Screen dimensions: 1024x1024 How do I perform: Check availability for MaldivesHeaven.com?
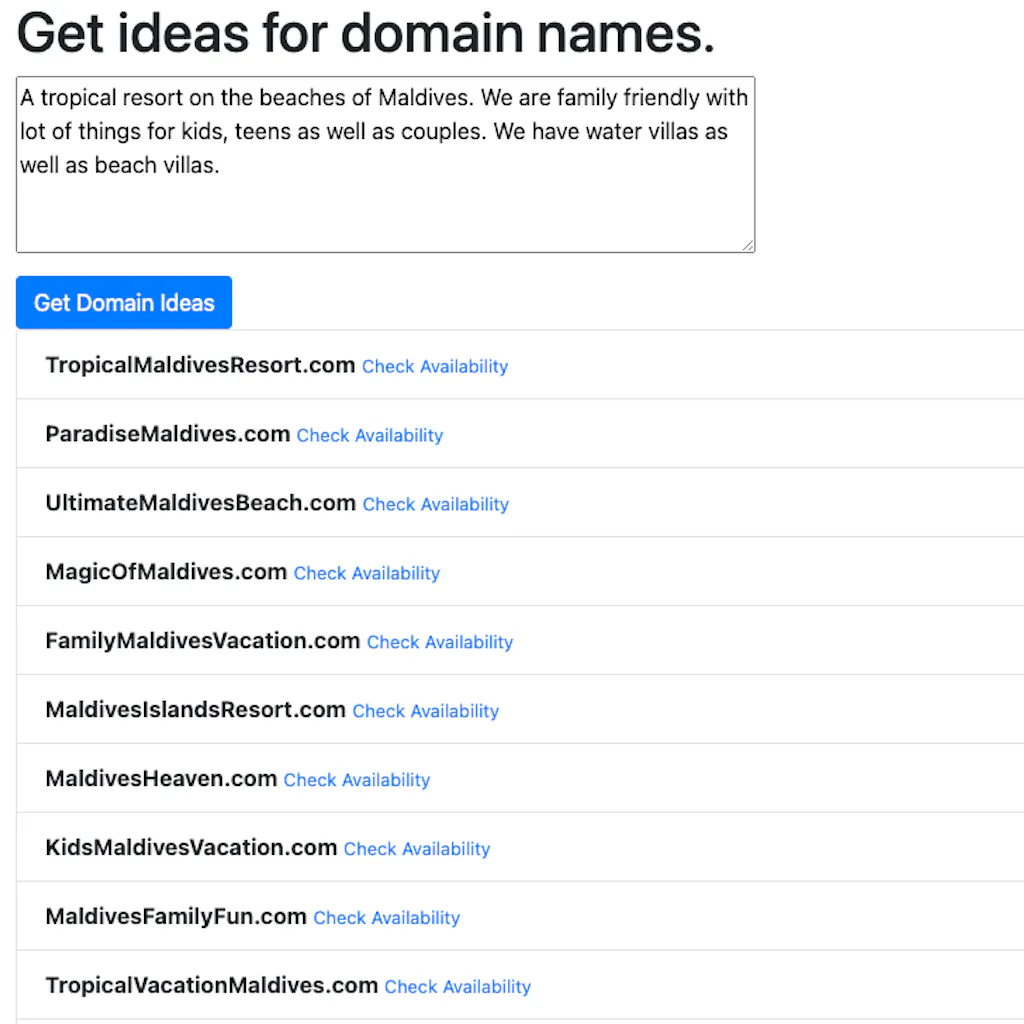tap(356, 780)
